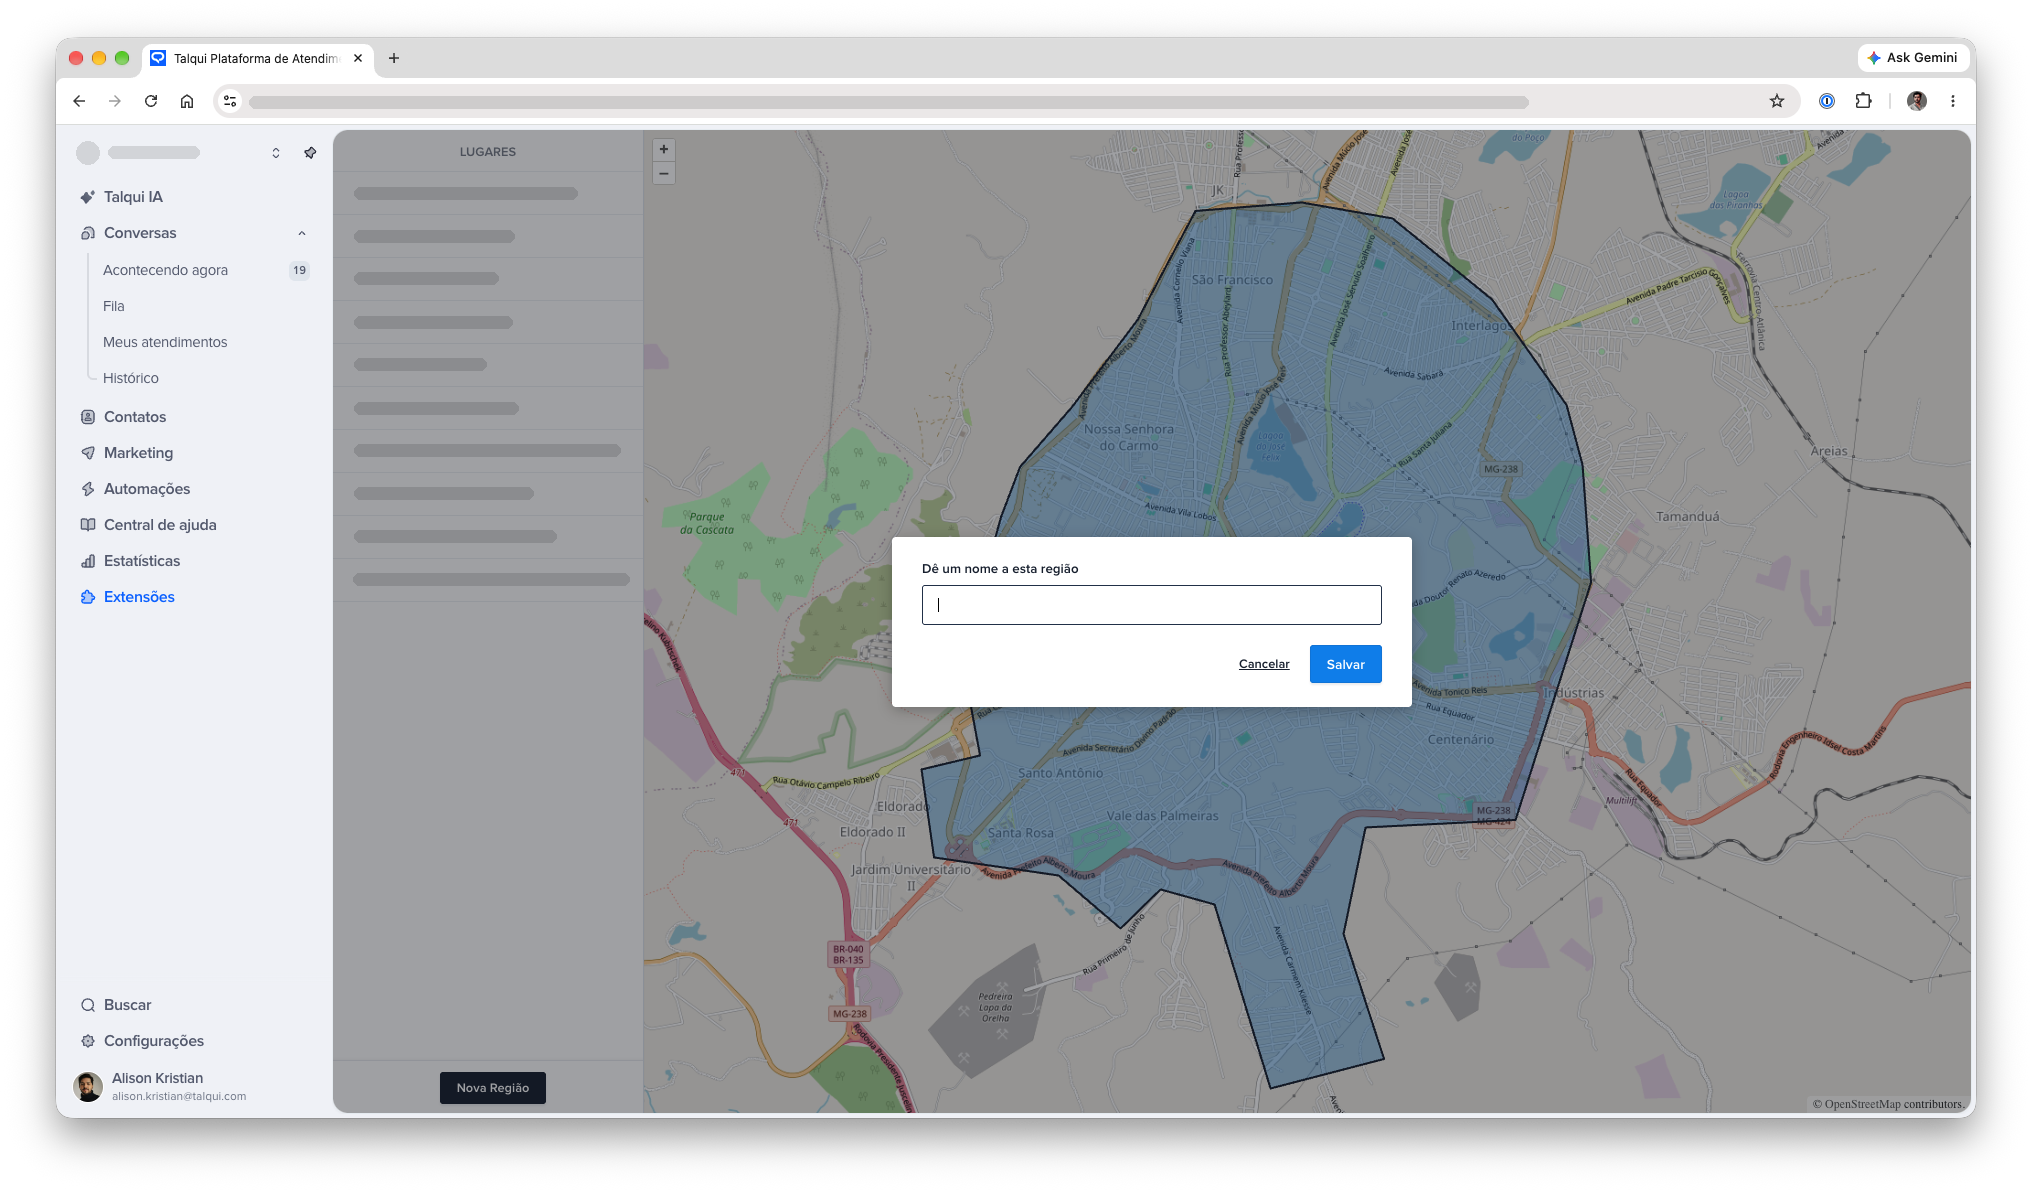Screen dimensions: 2032x1192
Task: Focus the region name input field
Action: pos(1152,605)
